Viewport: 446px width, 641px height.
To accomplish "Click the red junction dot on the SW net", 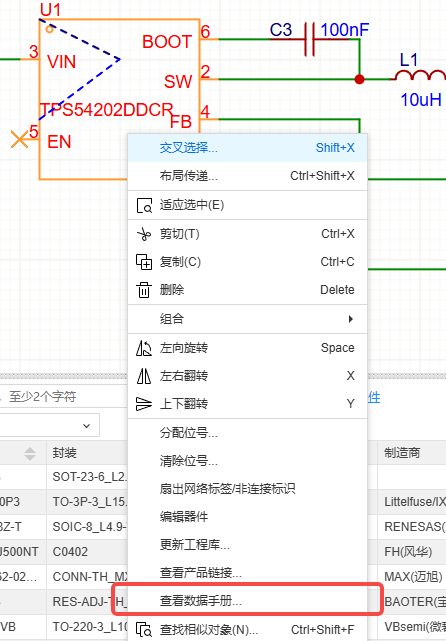I will pyautogui.click(x=359, y=79).
